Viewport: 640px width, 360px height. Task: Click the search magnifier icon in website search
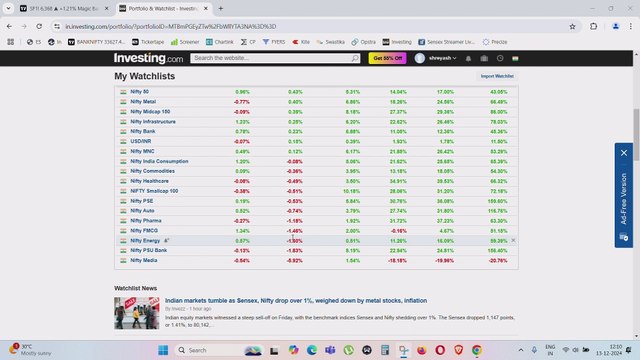click(355, 58)
